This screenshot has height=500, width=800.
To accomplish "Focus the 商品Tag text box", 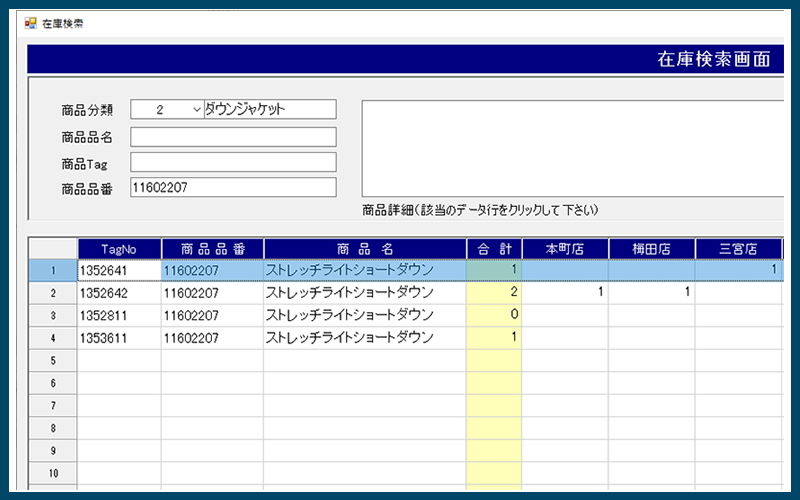I will pos(233,162).
